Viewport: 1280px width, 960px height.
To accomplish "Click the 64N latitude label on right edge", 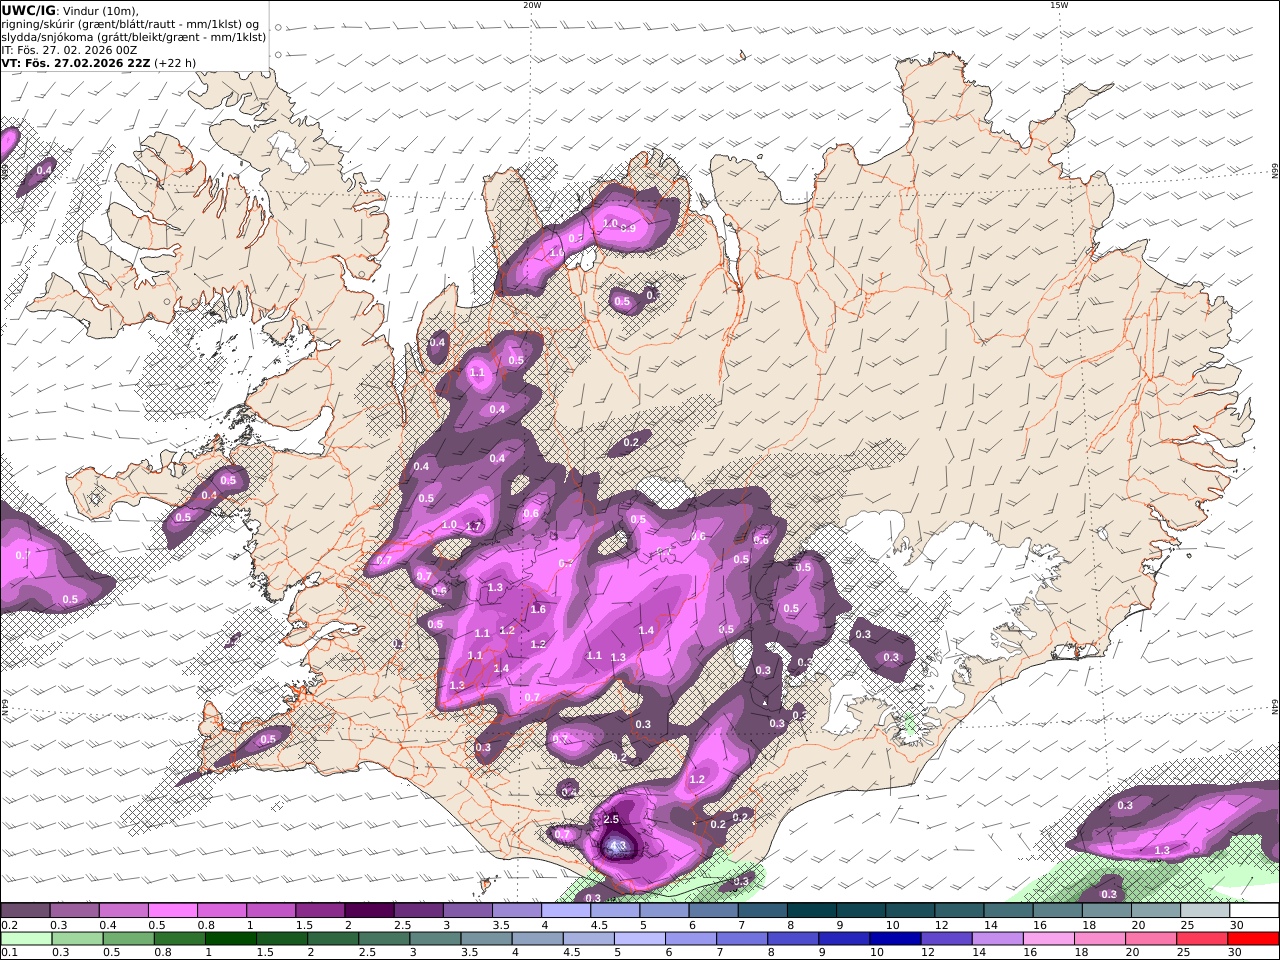I will pos(1274,707).
